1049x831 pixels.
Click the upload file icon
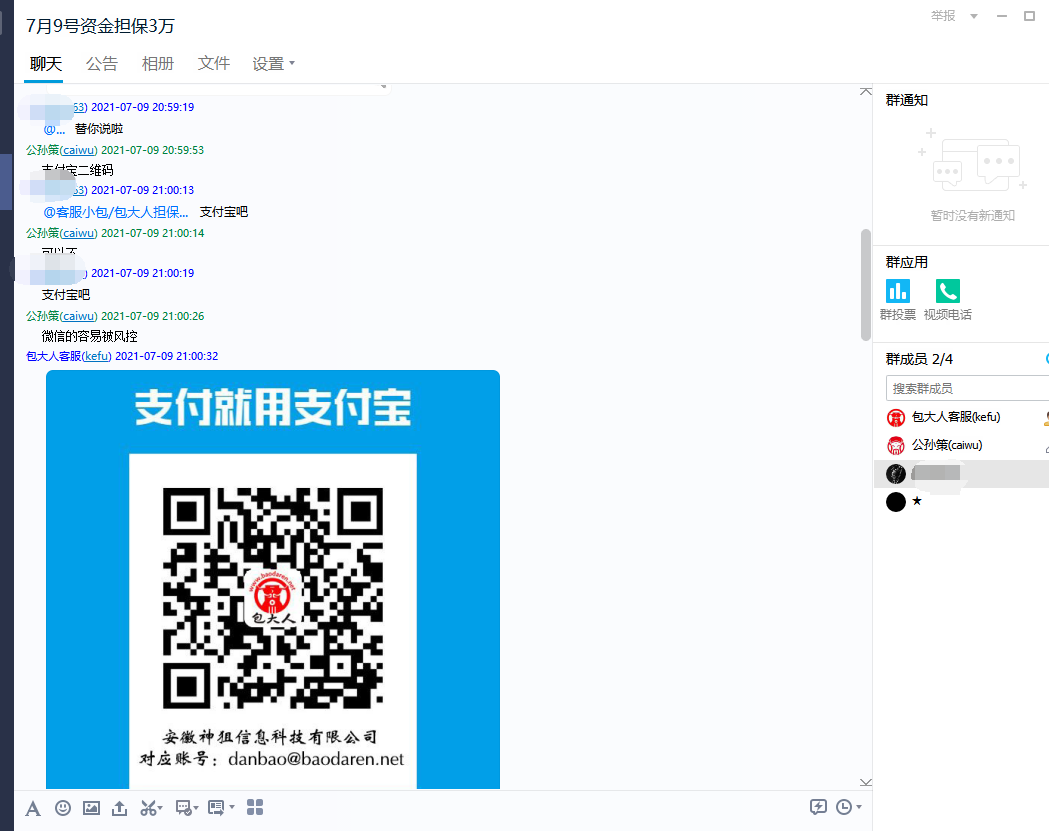point(120,808)
